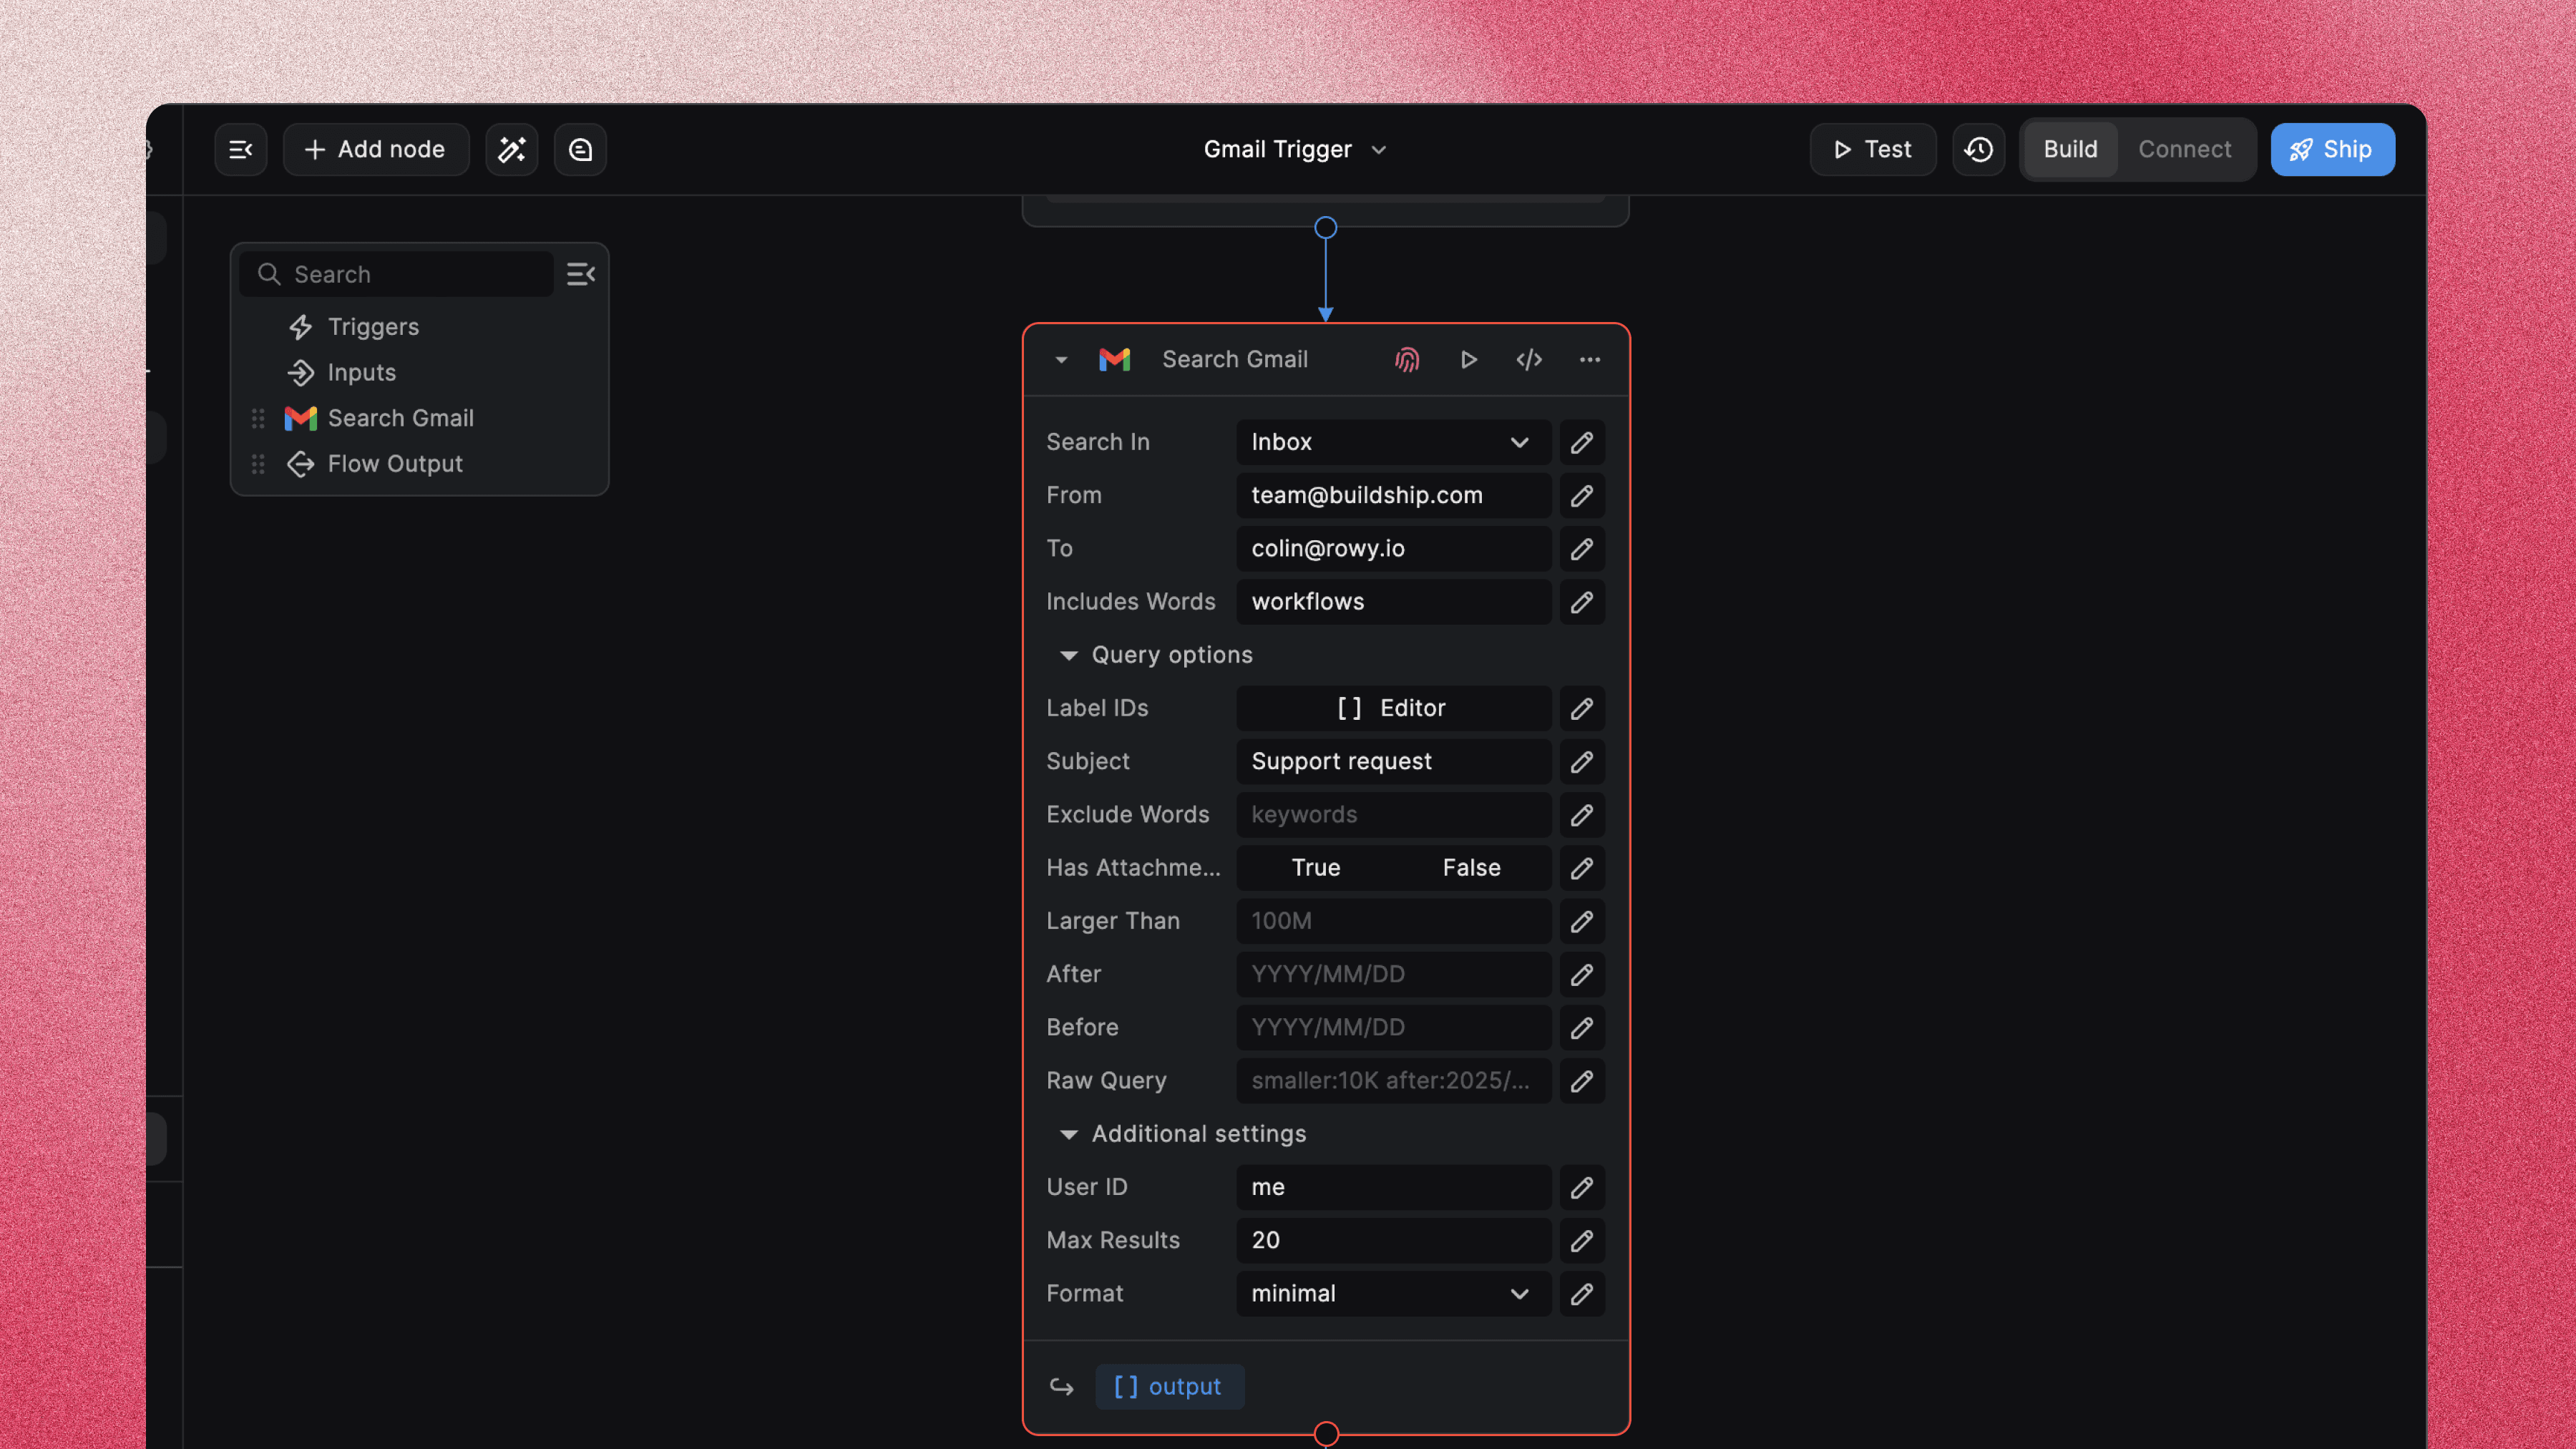Click pencil icon beside Raw Query
Screen dimensions: 2576x1449
point(1582,1081)
